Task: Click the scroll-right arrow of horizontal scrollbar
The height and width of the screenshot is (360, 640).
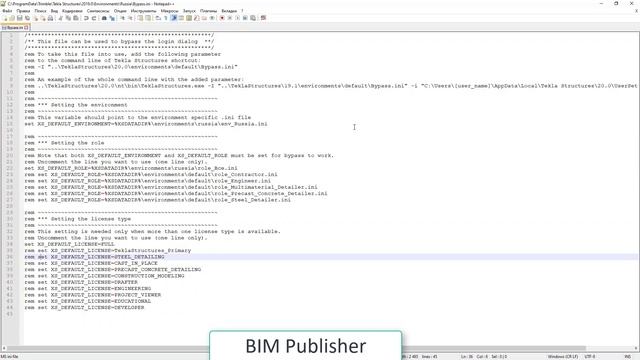Action: [x=636, y=349]
